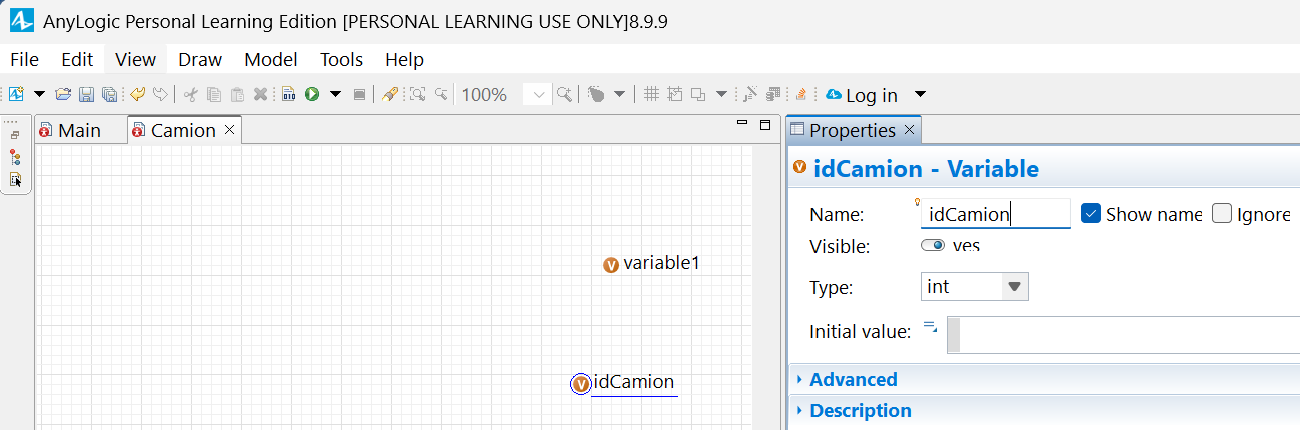Open the Log in dropdown arrow
Image resolution: width=1300 pixels, height=430 pixels.
pos(920,94)
